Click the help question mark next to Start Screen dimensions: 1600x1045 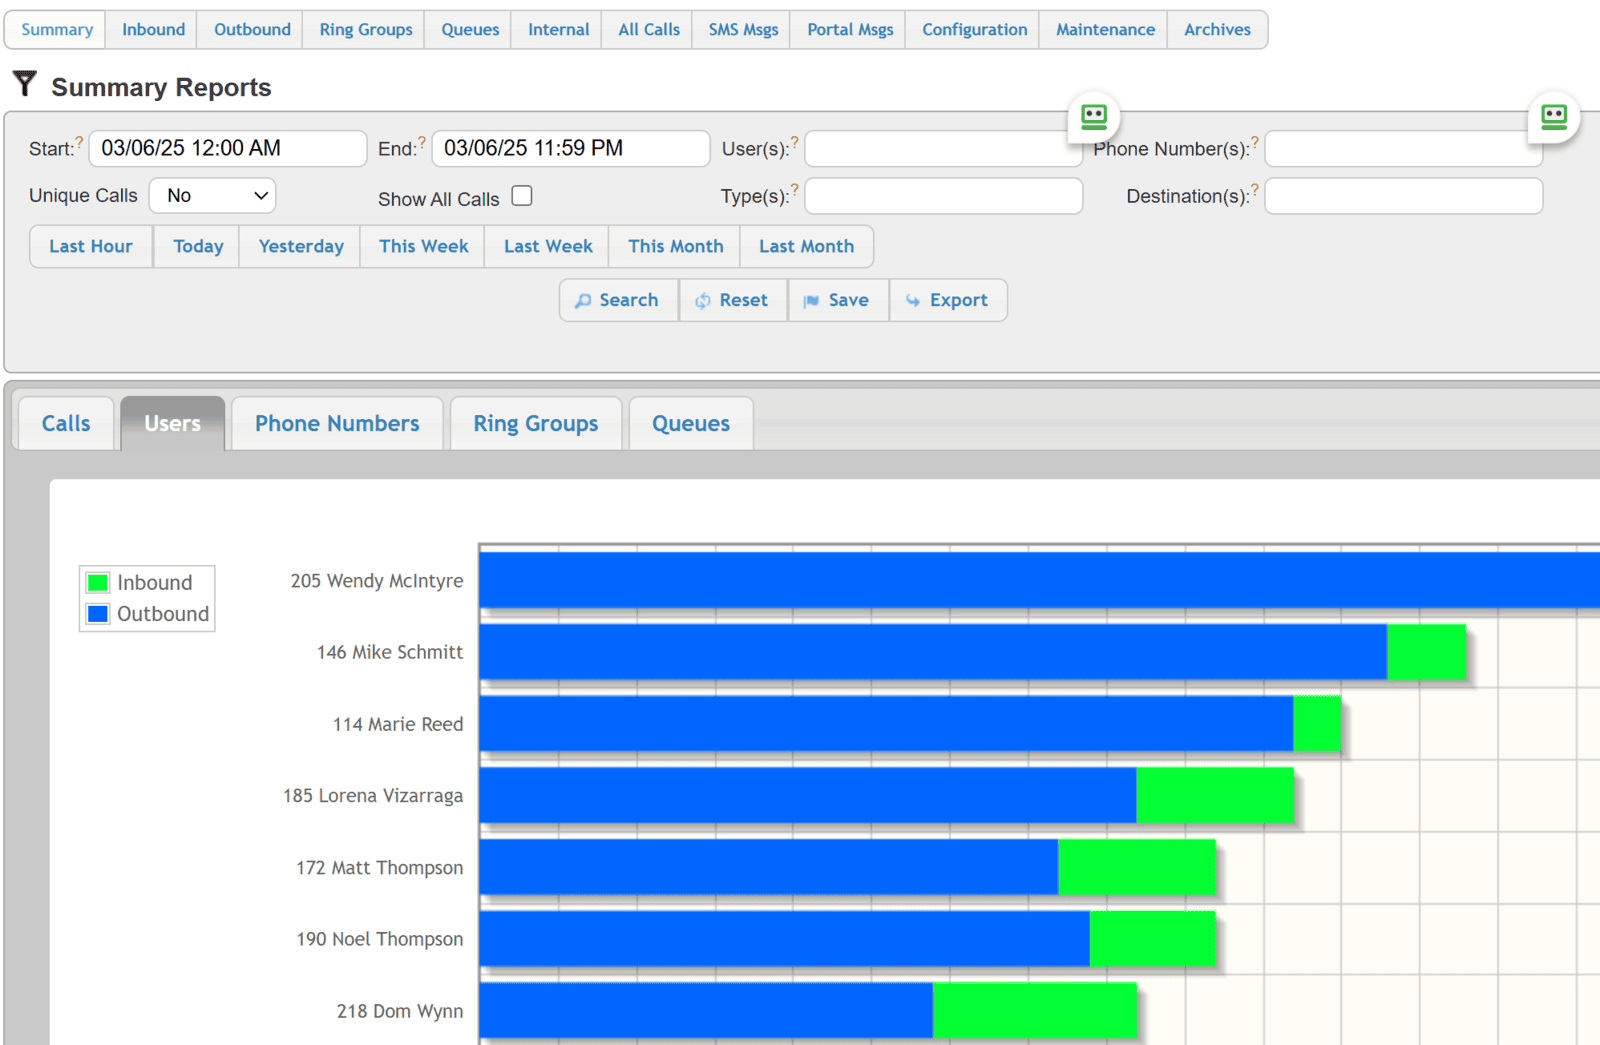coord(79,141)
